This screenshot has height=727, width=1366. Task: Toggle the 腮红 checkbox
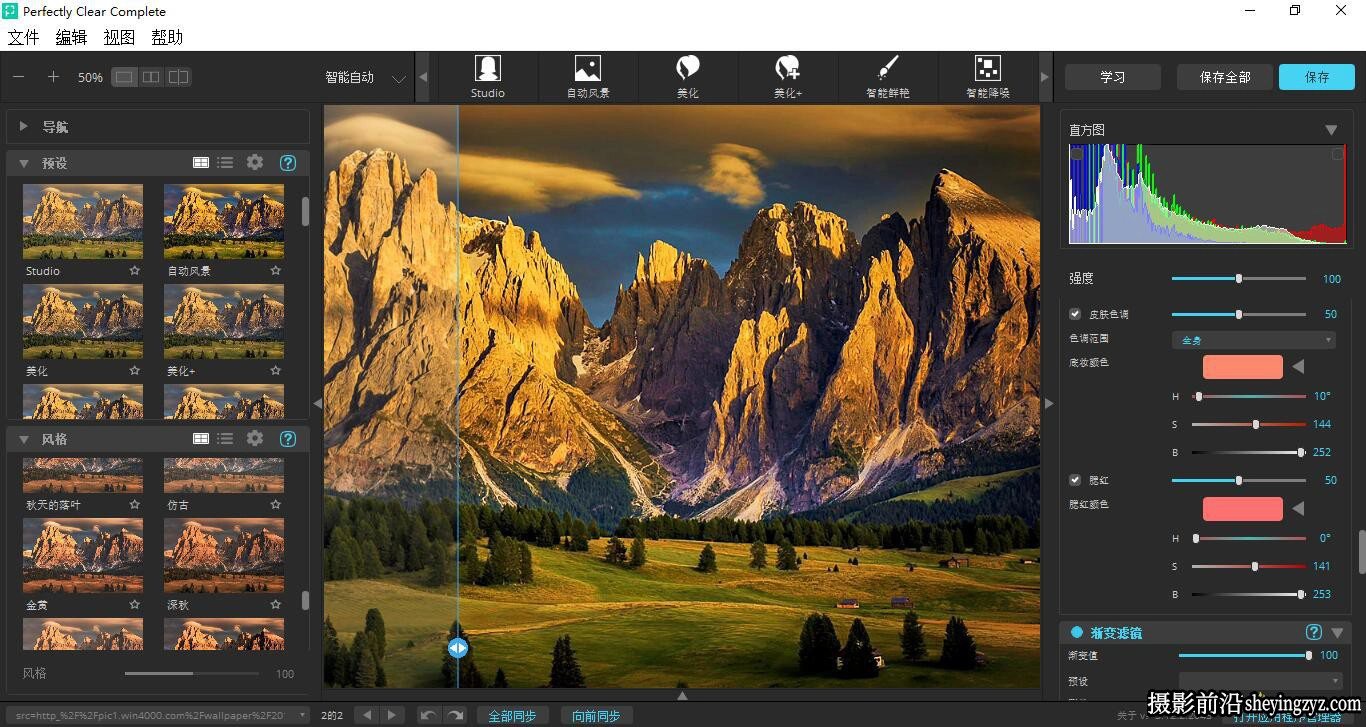click(1075, 480)
